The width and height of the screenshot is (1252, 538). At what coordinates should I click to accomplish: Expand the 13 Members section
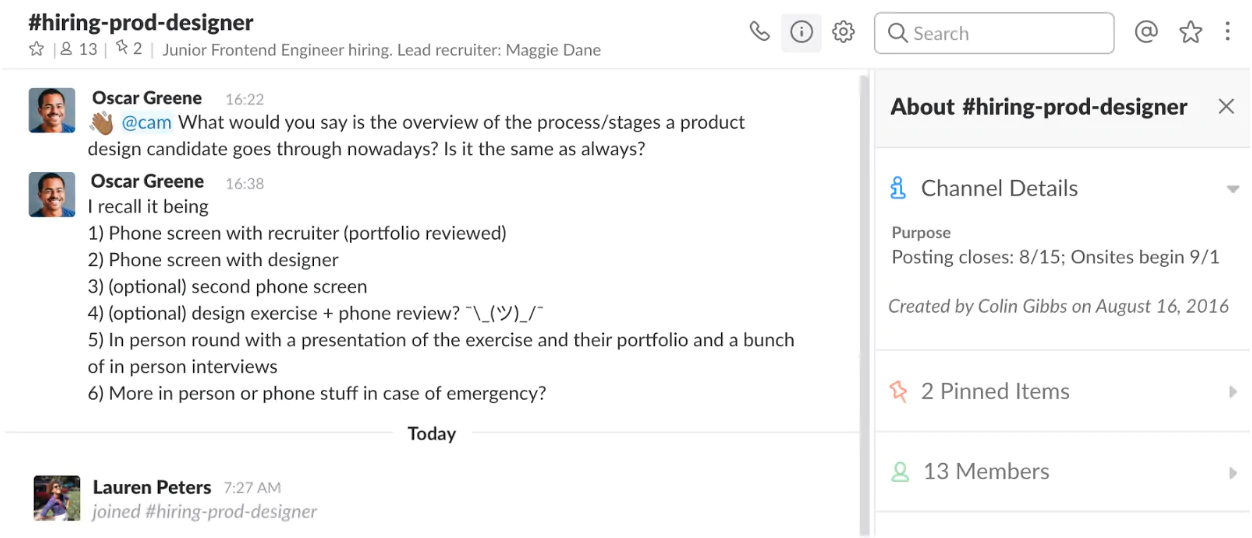[x=1232, y=472]
